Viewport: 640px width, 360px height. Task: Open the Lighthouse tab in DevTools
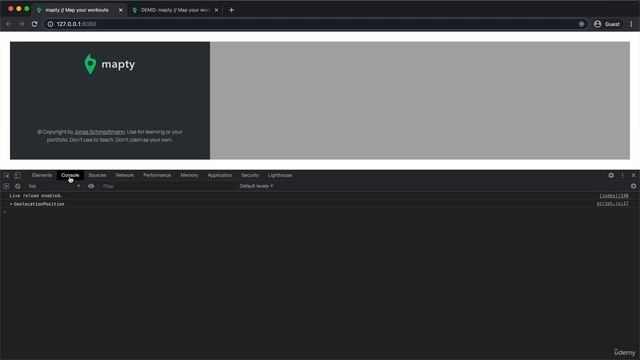(280, 175)
